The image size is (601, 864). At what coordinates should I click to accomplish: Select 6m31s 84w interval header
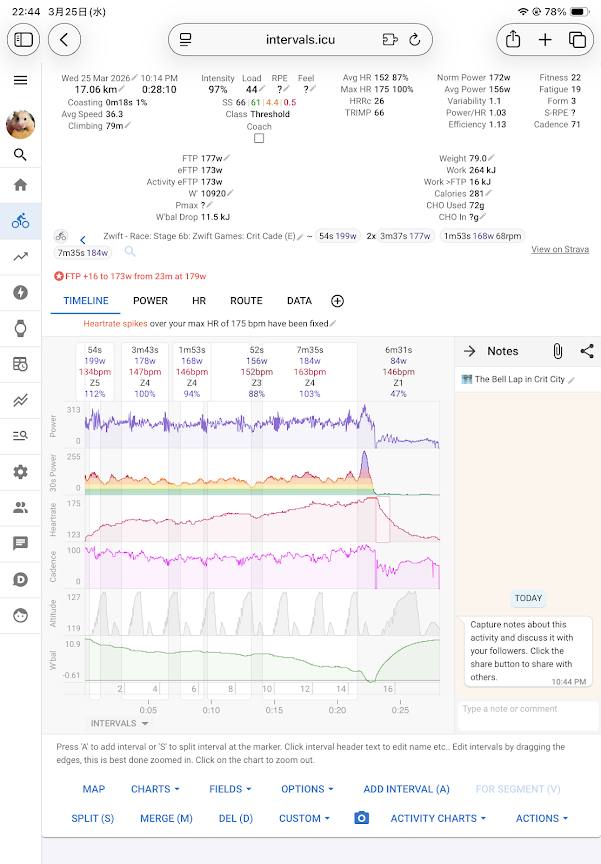click(x=398, y=371)
